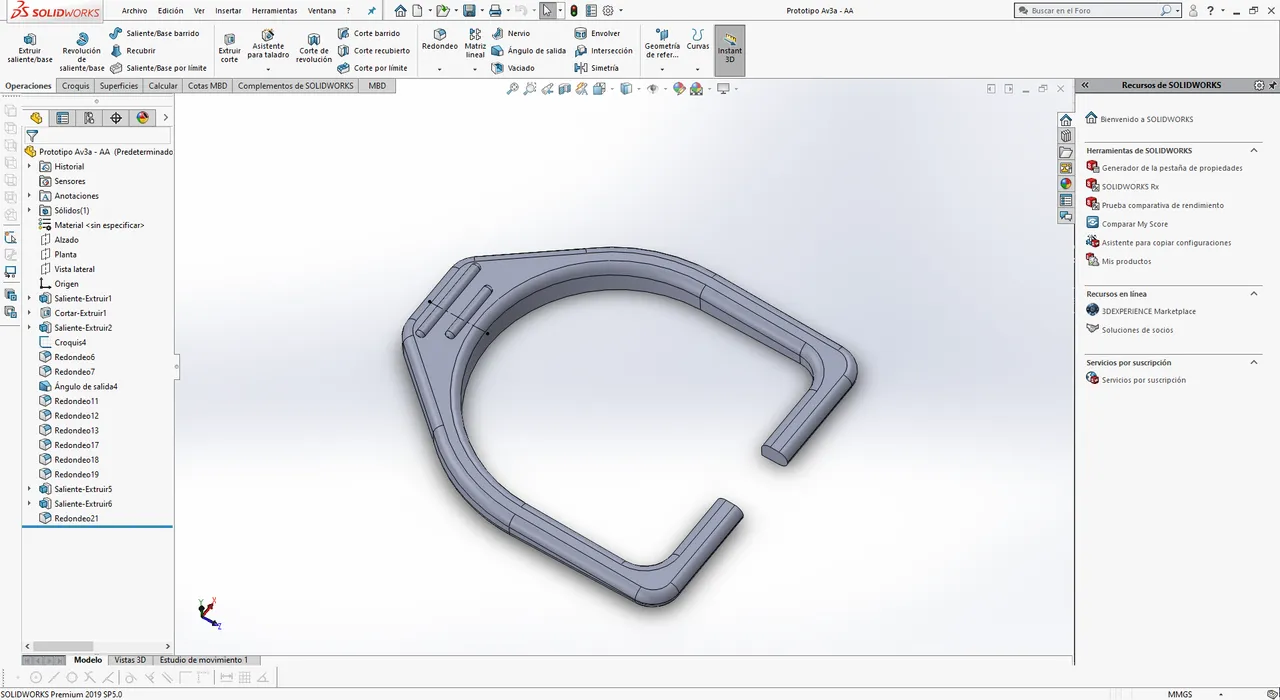Open 3DEXPERIENCE Marketplace link
1280x700 pixels.
[x=1149, y=311]
